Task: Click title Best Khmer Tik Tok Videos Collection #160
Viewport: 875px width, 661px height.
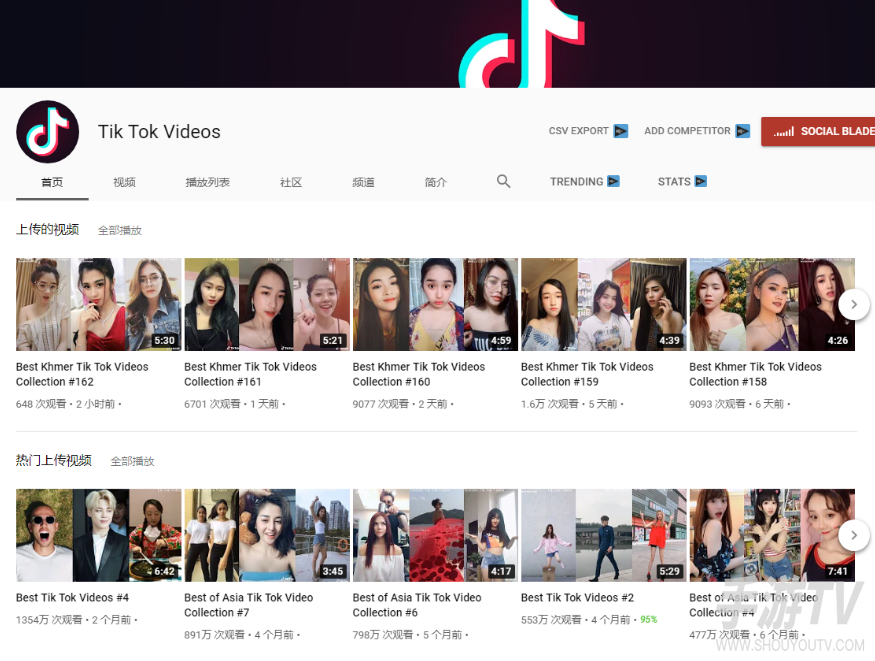Action: [419, 374]
